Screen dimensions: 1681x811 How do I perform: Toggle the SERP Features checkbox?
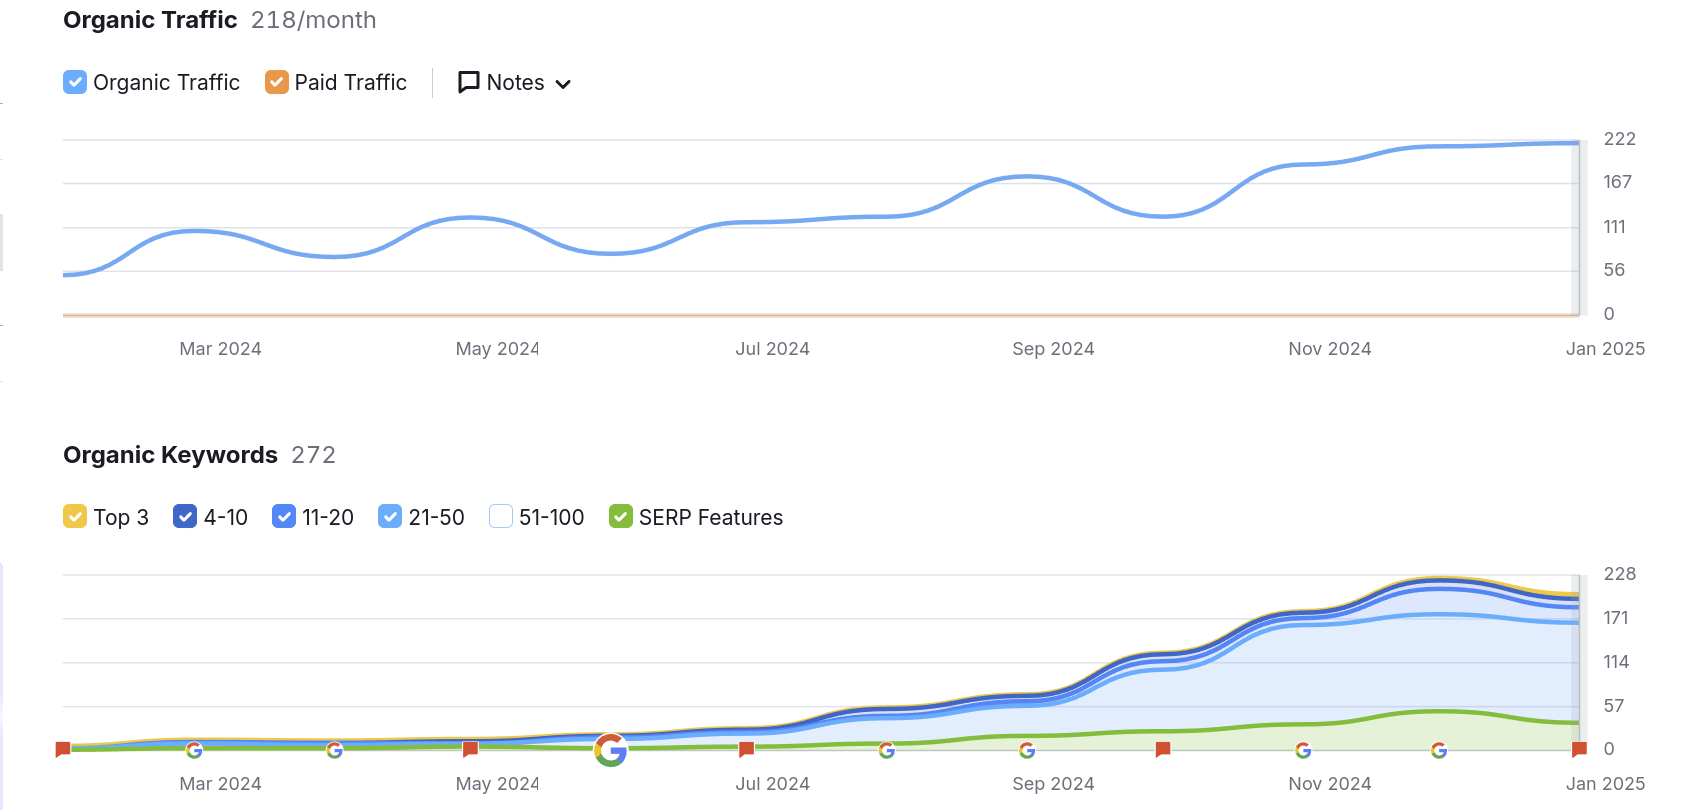(x=621, y=516)
